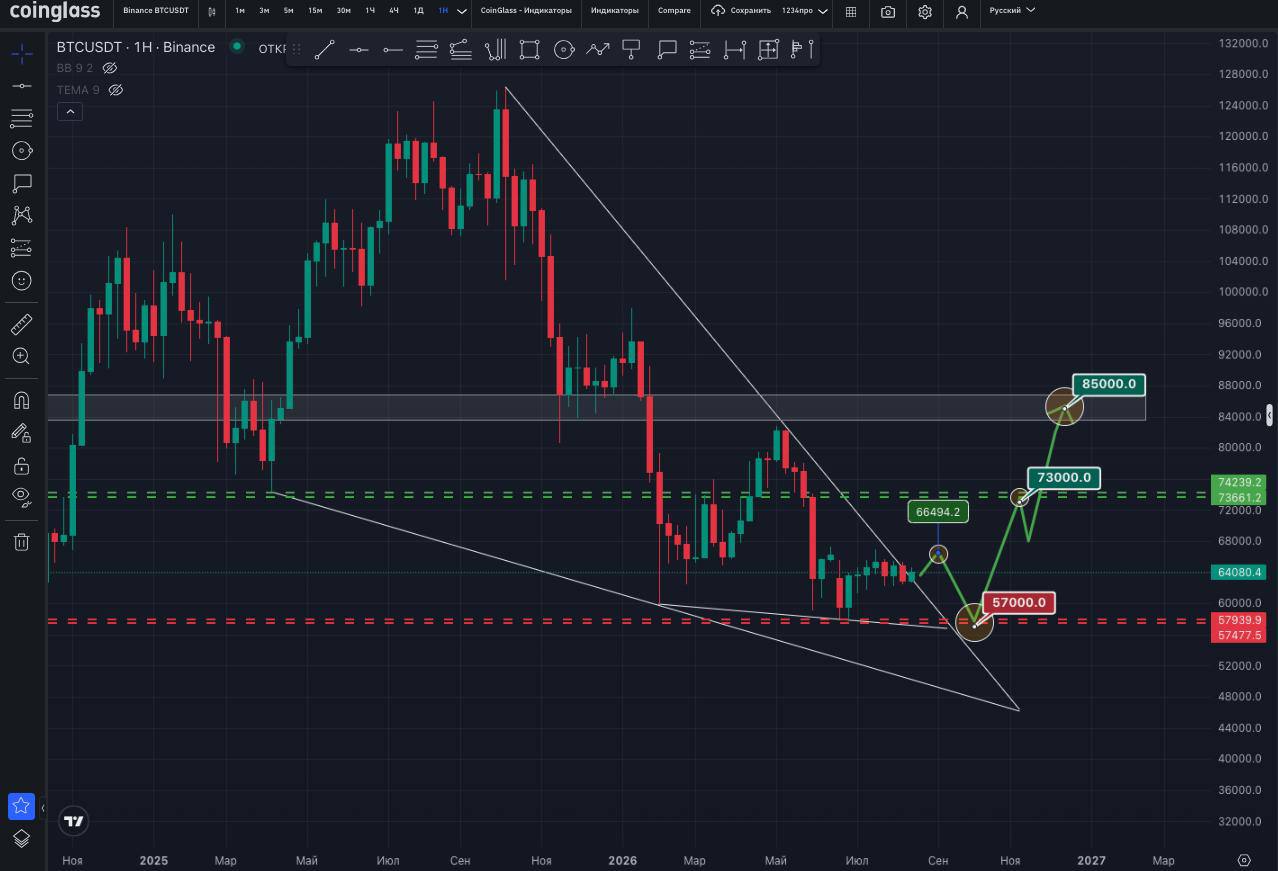Click Сохранить to save the chart
This screenshot has width=1278, height=871.
pyautogui.click(x=741, y=11)
